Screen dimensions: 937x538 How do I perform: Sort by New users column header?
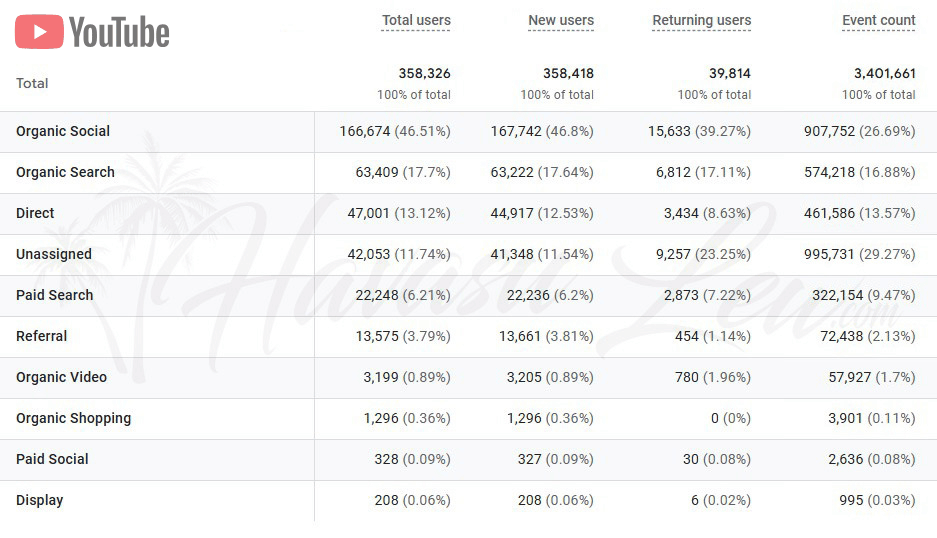point(561,20)
